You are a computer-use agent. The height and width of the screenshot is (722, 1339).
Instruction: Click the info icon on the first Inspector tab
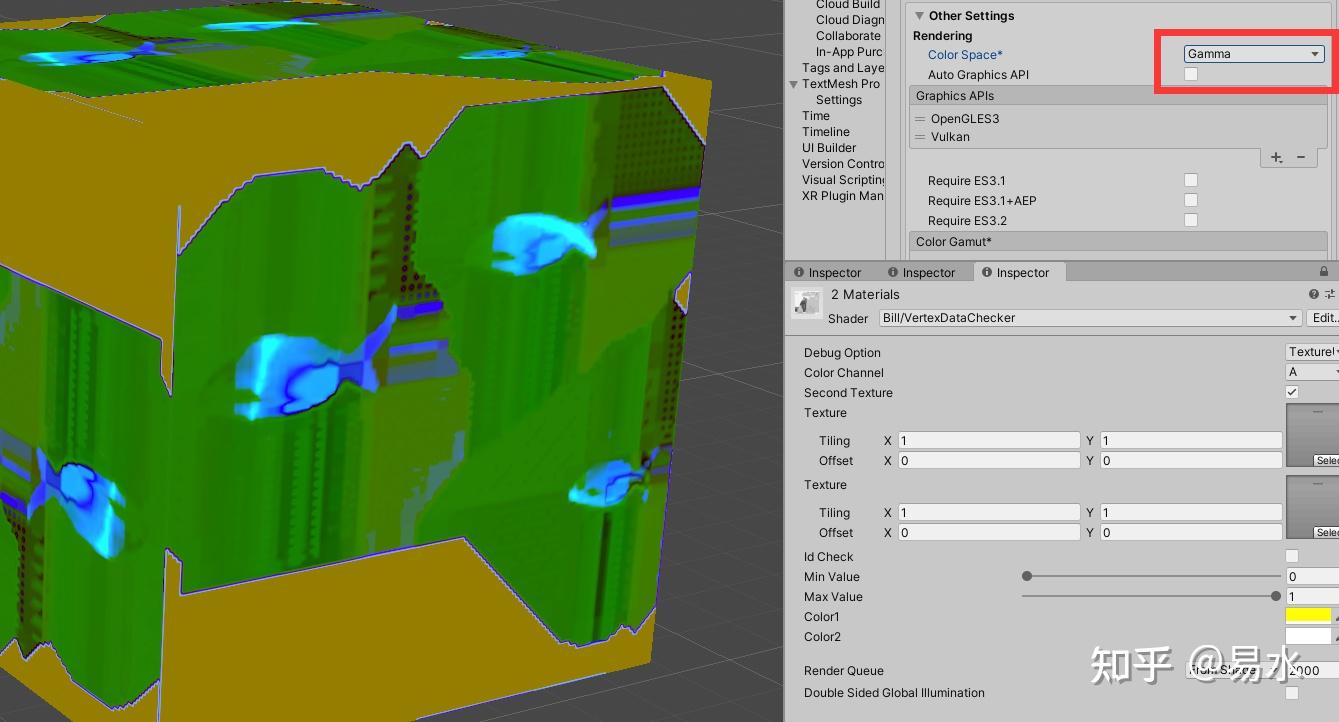tap(799, 271)
